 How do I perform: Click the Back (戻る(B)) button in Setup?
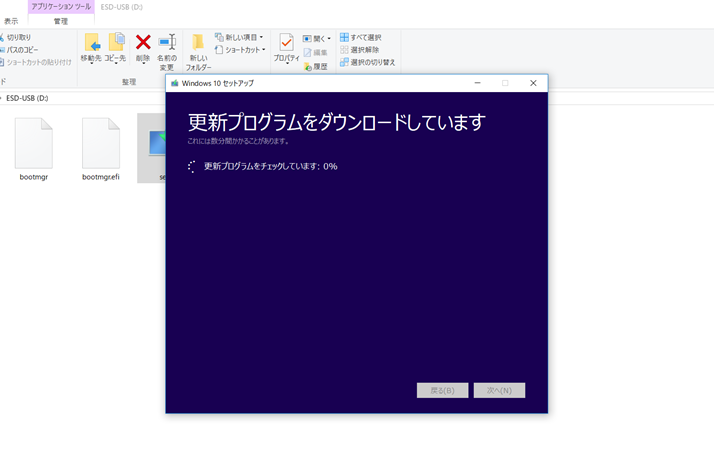(442, 390)
